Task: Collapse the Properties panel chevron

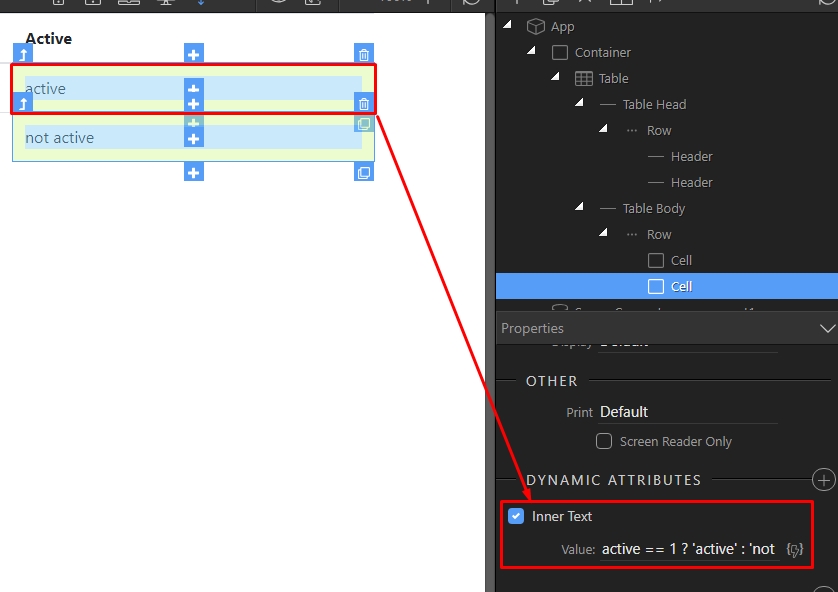Action: tap(826, 328)
